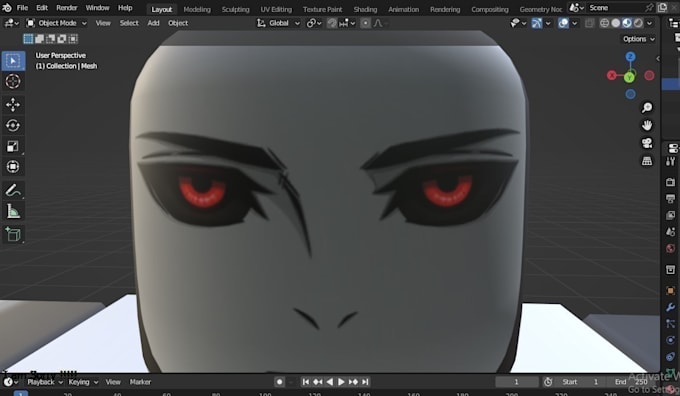Viewport: 680px width, 396px height.
Task: Toggle viewport overlays visibility
Action: (563, 23)
